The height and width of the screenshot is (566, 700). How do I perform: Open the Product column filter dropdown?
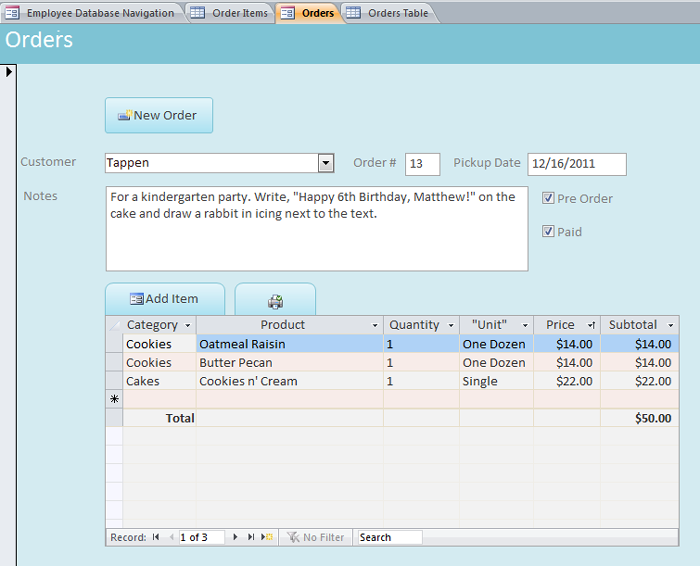[x=375, y=325]
